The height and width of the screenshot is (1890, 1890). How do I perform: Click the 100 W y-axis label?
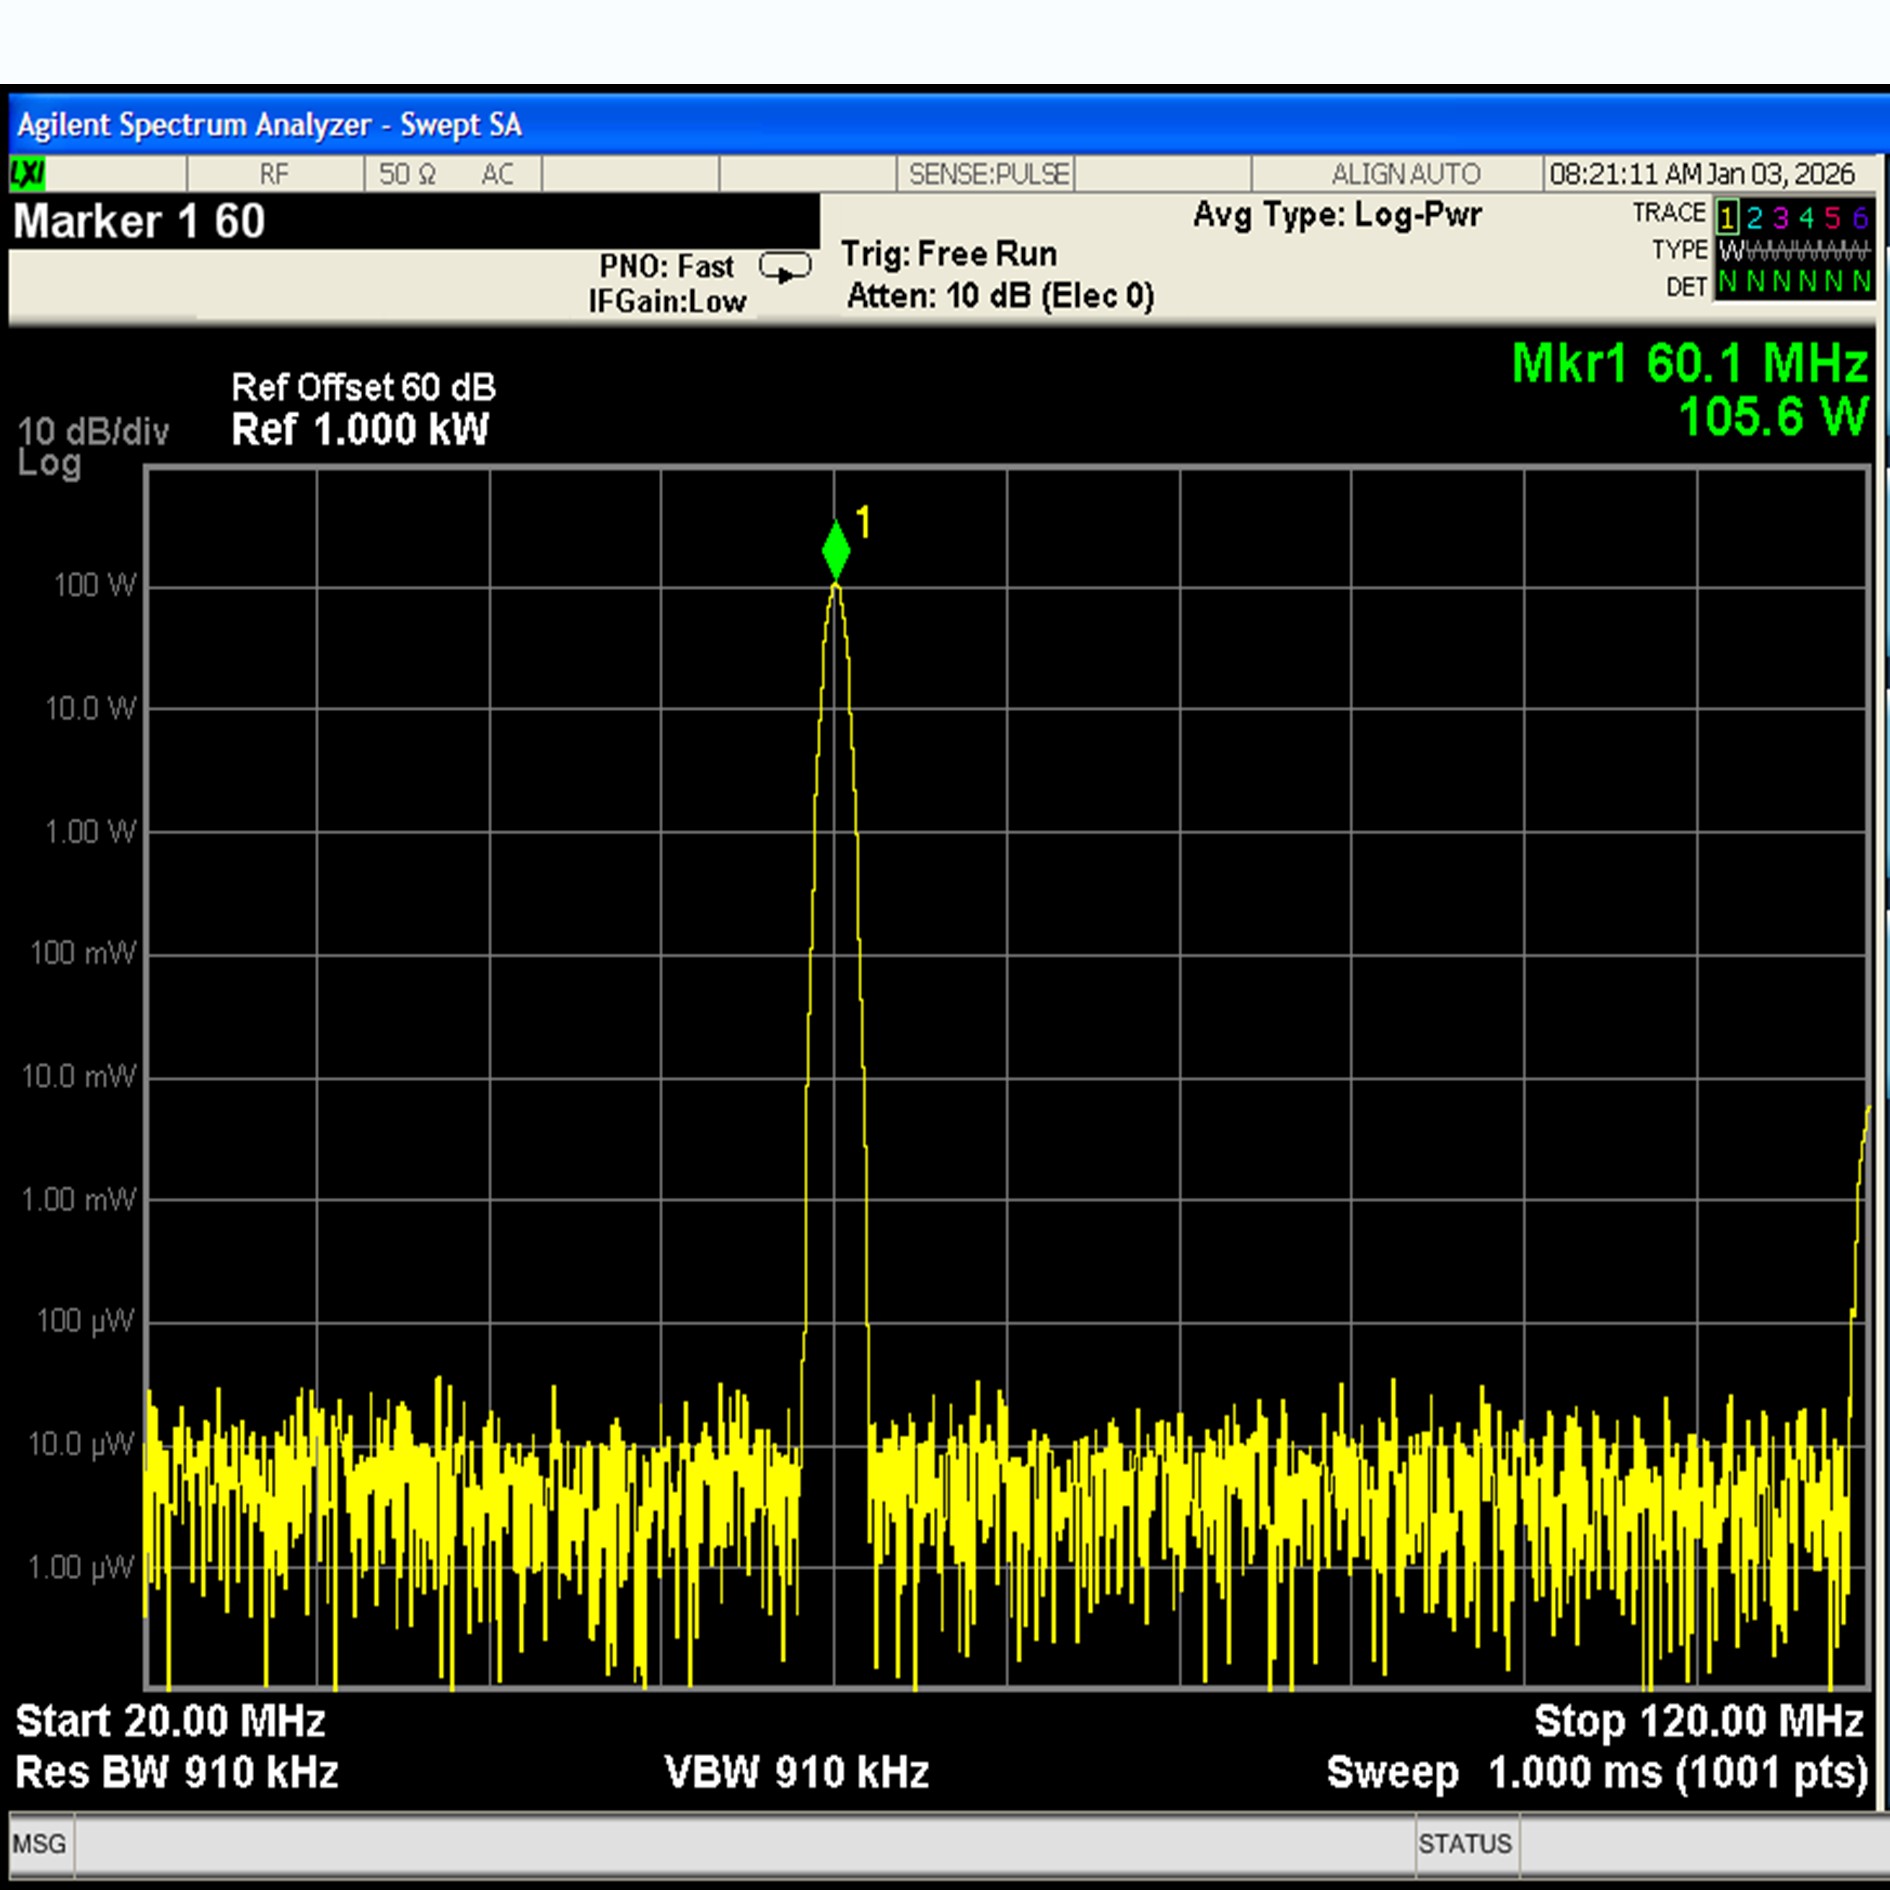pyautogui.click(x=94, y=585)
